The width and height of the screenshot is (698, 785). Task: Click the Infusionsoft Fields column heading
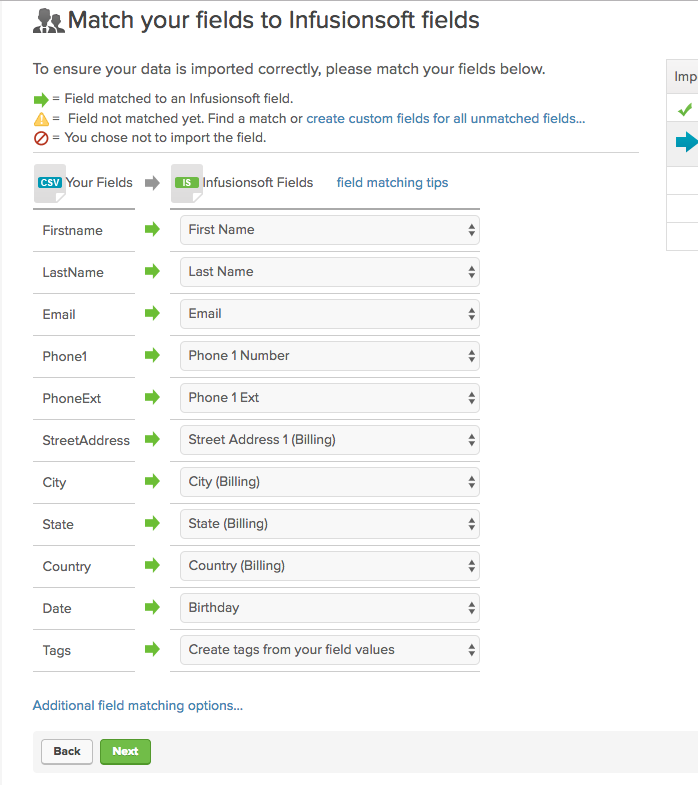258,183
